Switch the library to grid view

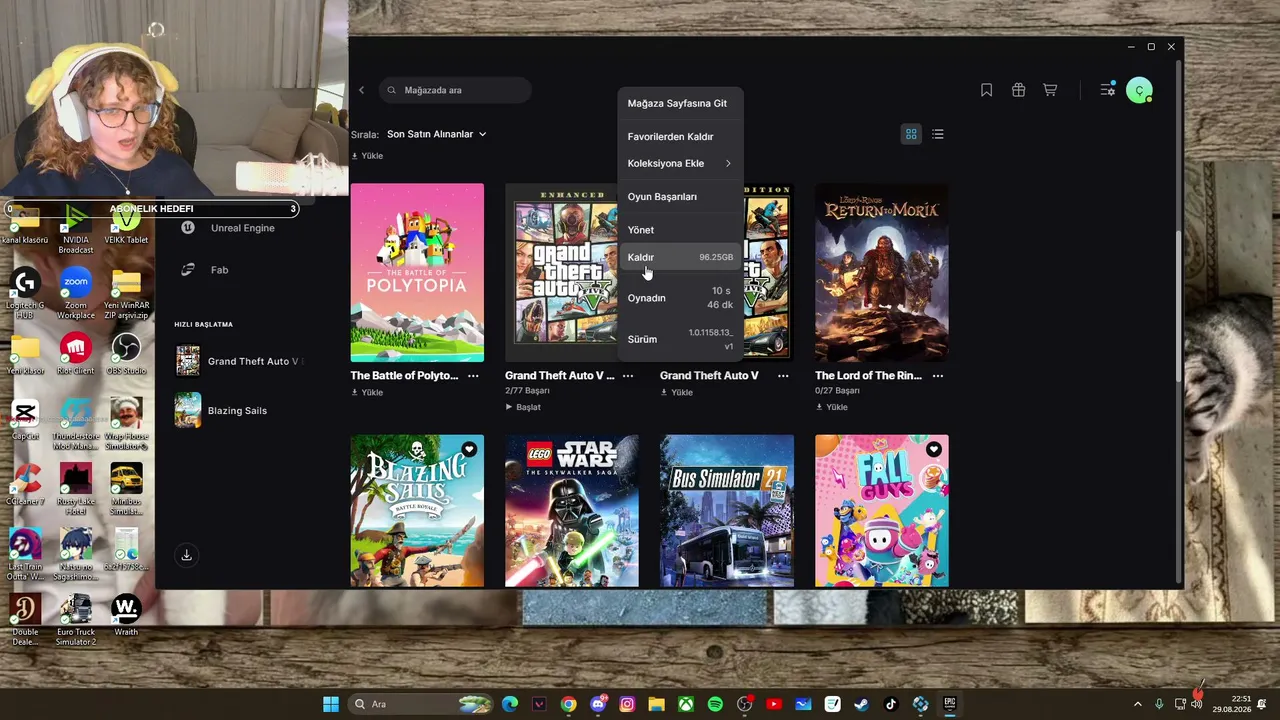[911, 134]
